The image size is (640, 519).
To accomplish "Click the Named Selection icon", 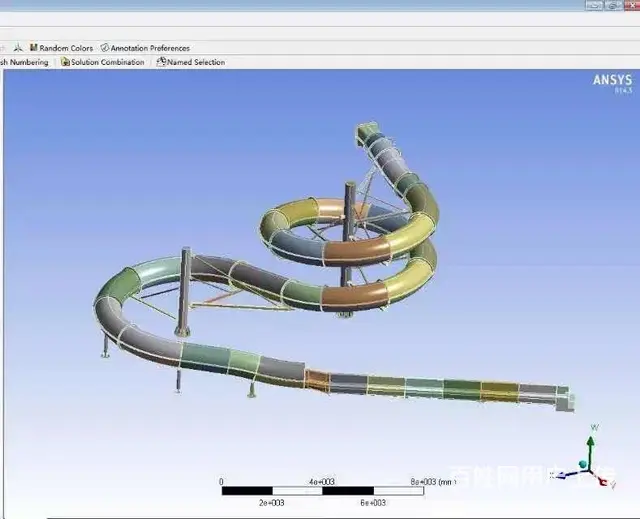I will tap(161, 62).
